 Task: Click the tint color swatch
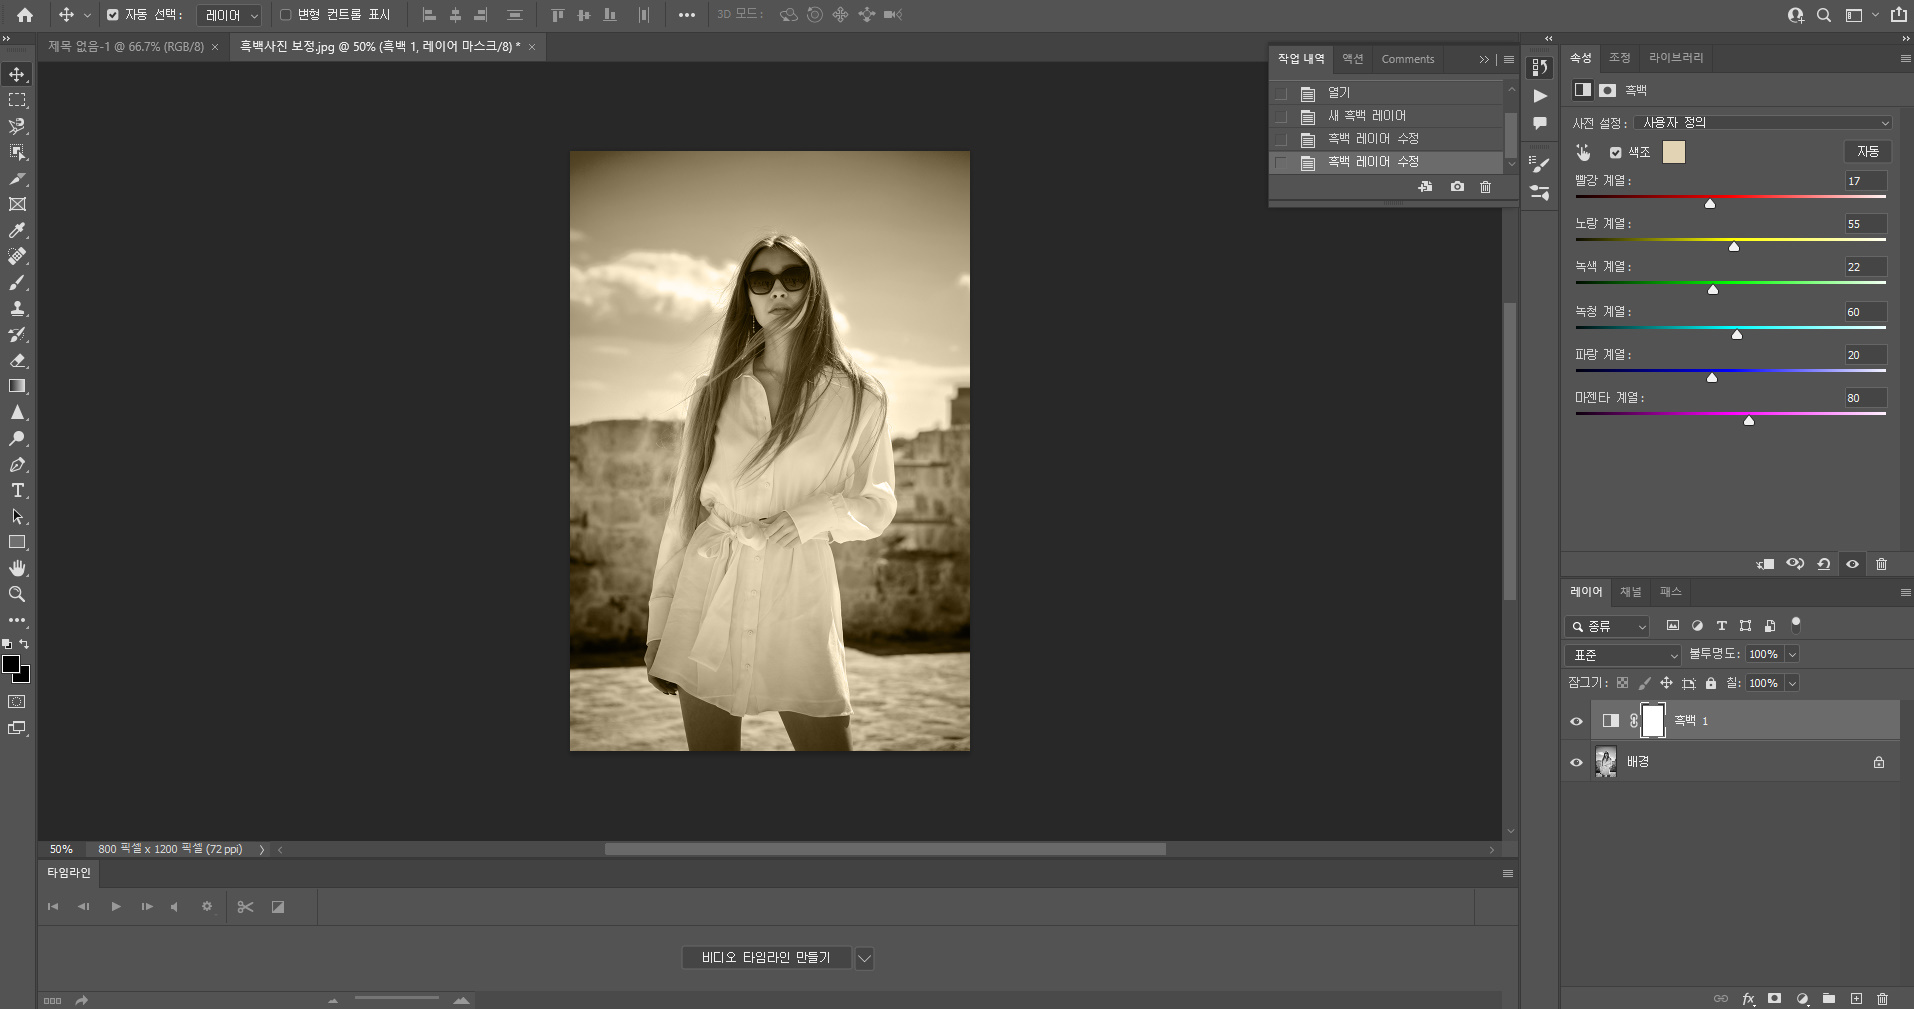[x=1674, y=152]
